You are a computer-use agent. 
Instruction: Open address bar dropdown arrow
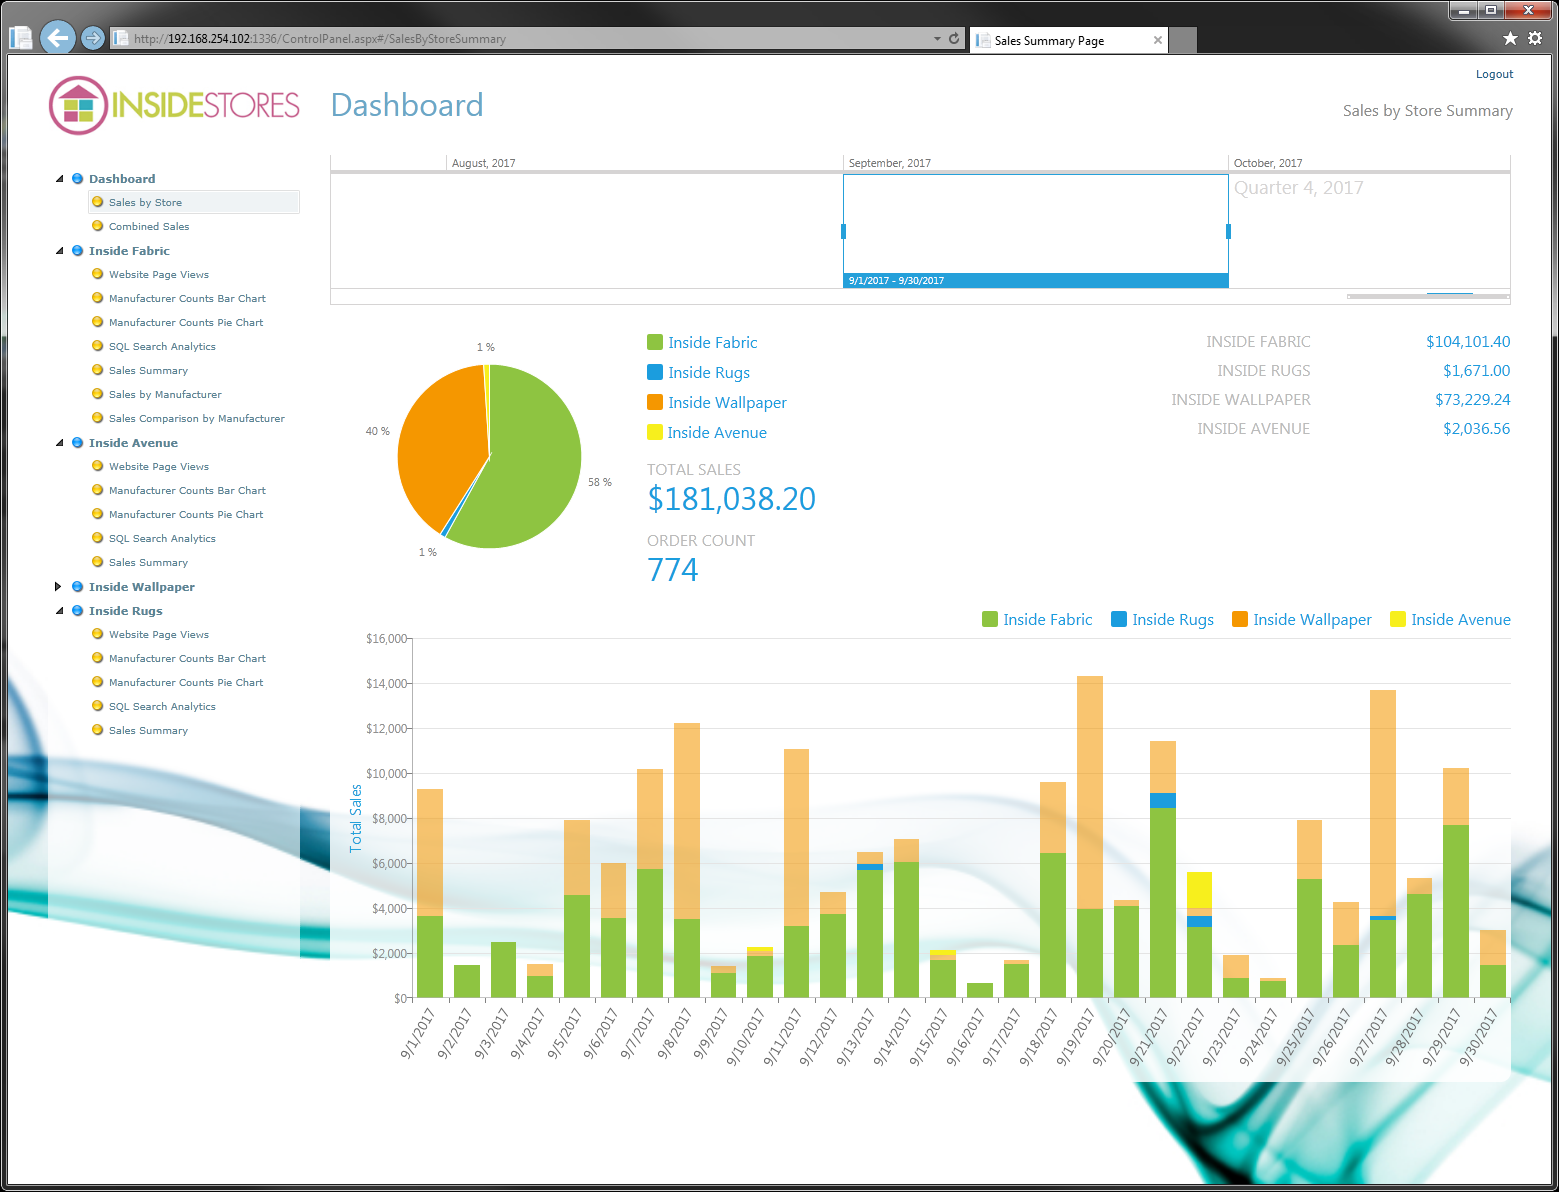(937, 39)
